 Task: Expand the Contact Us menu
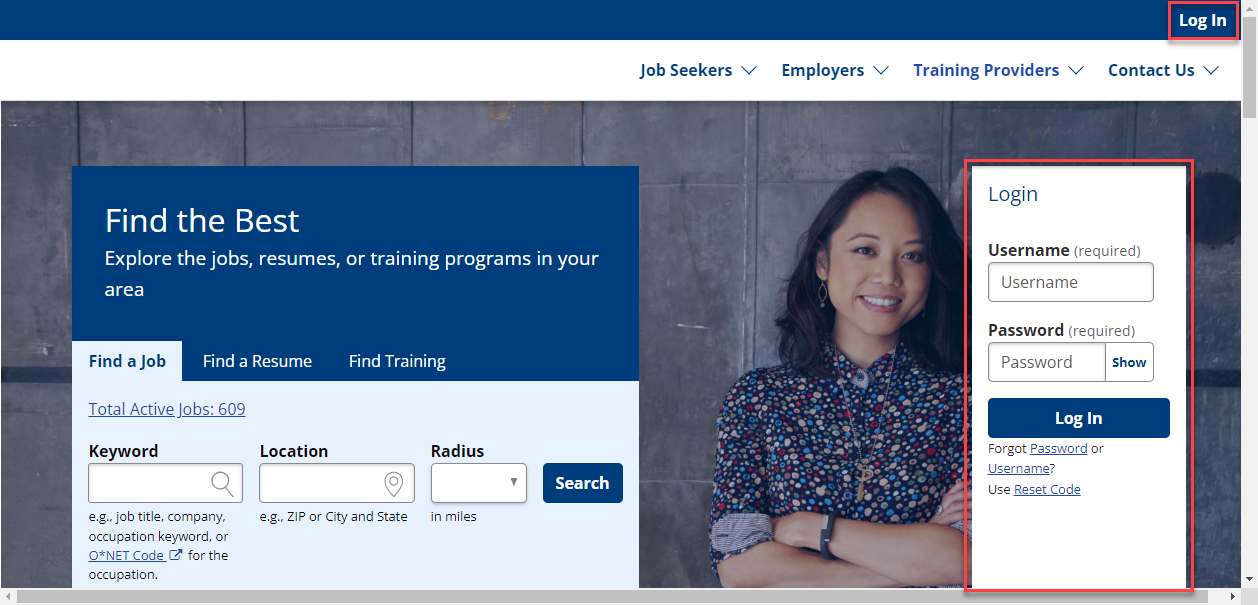(1163, 70)
